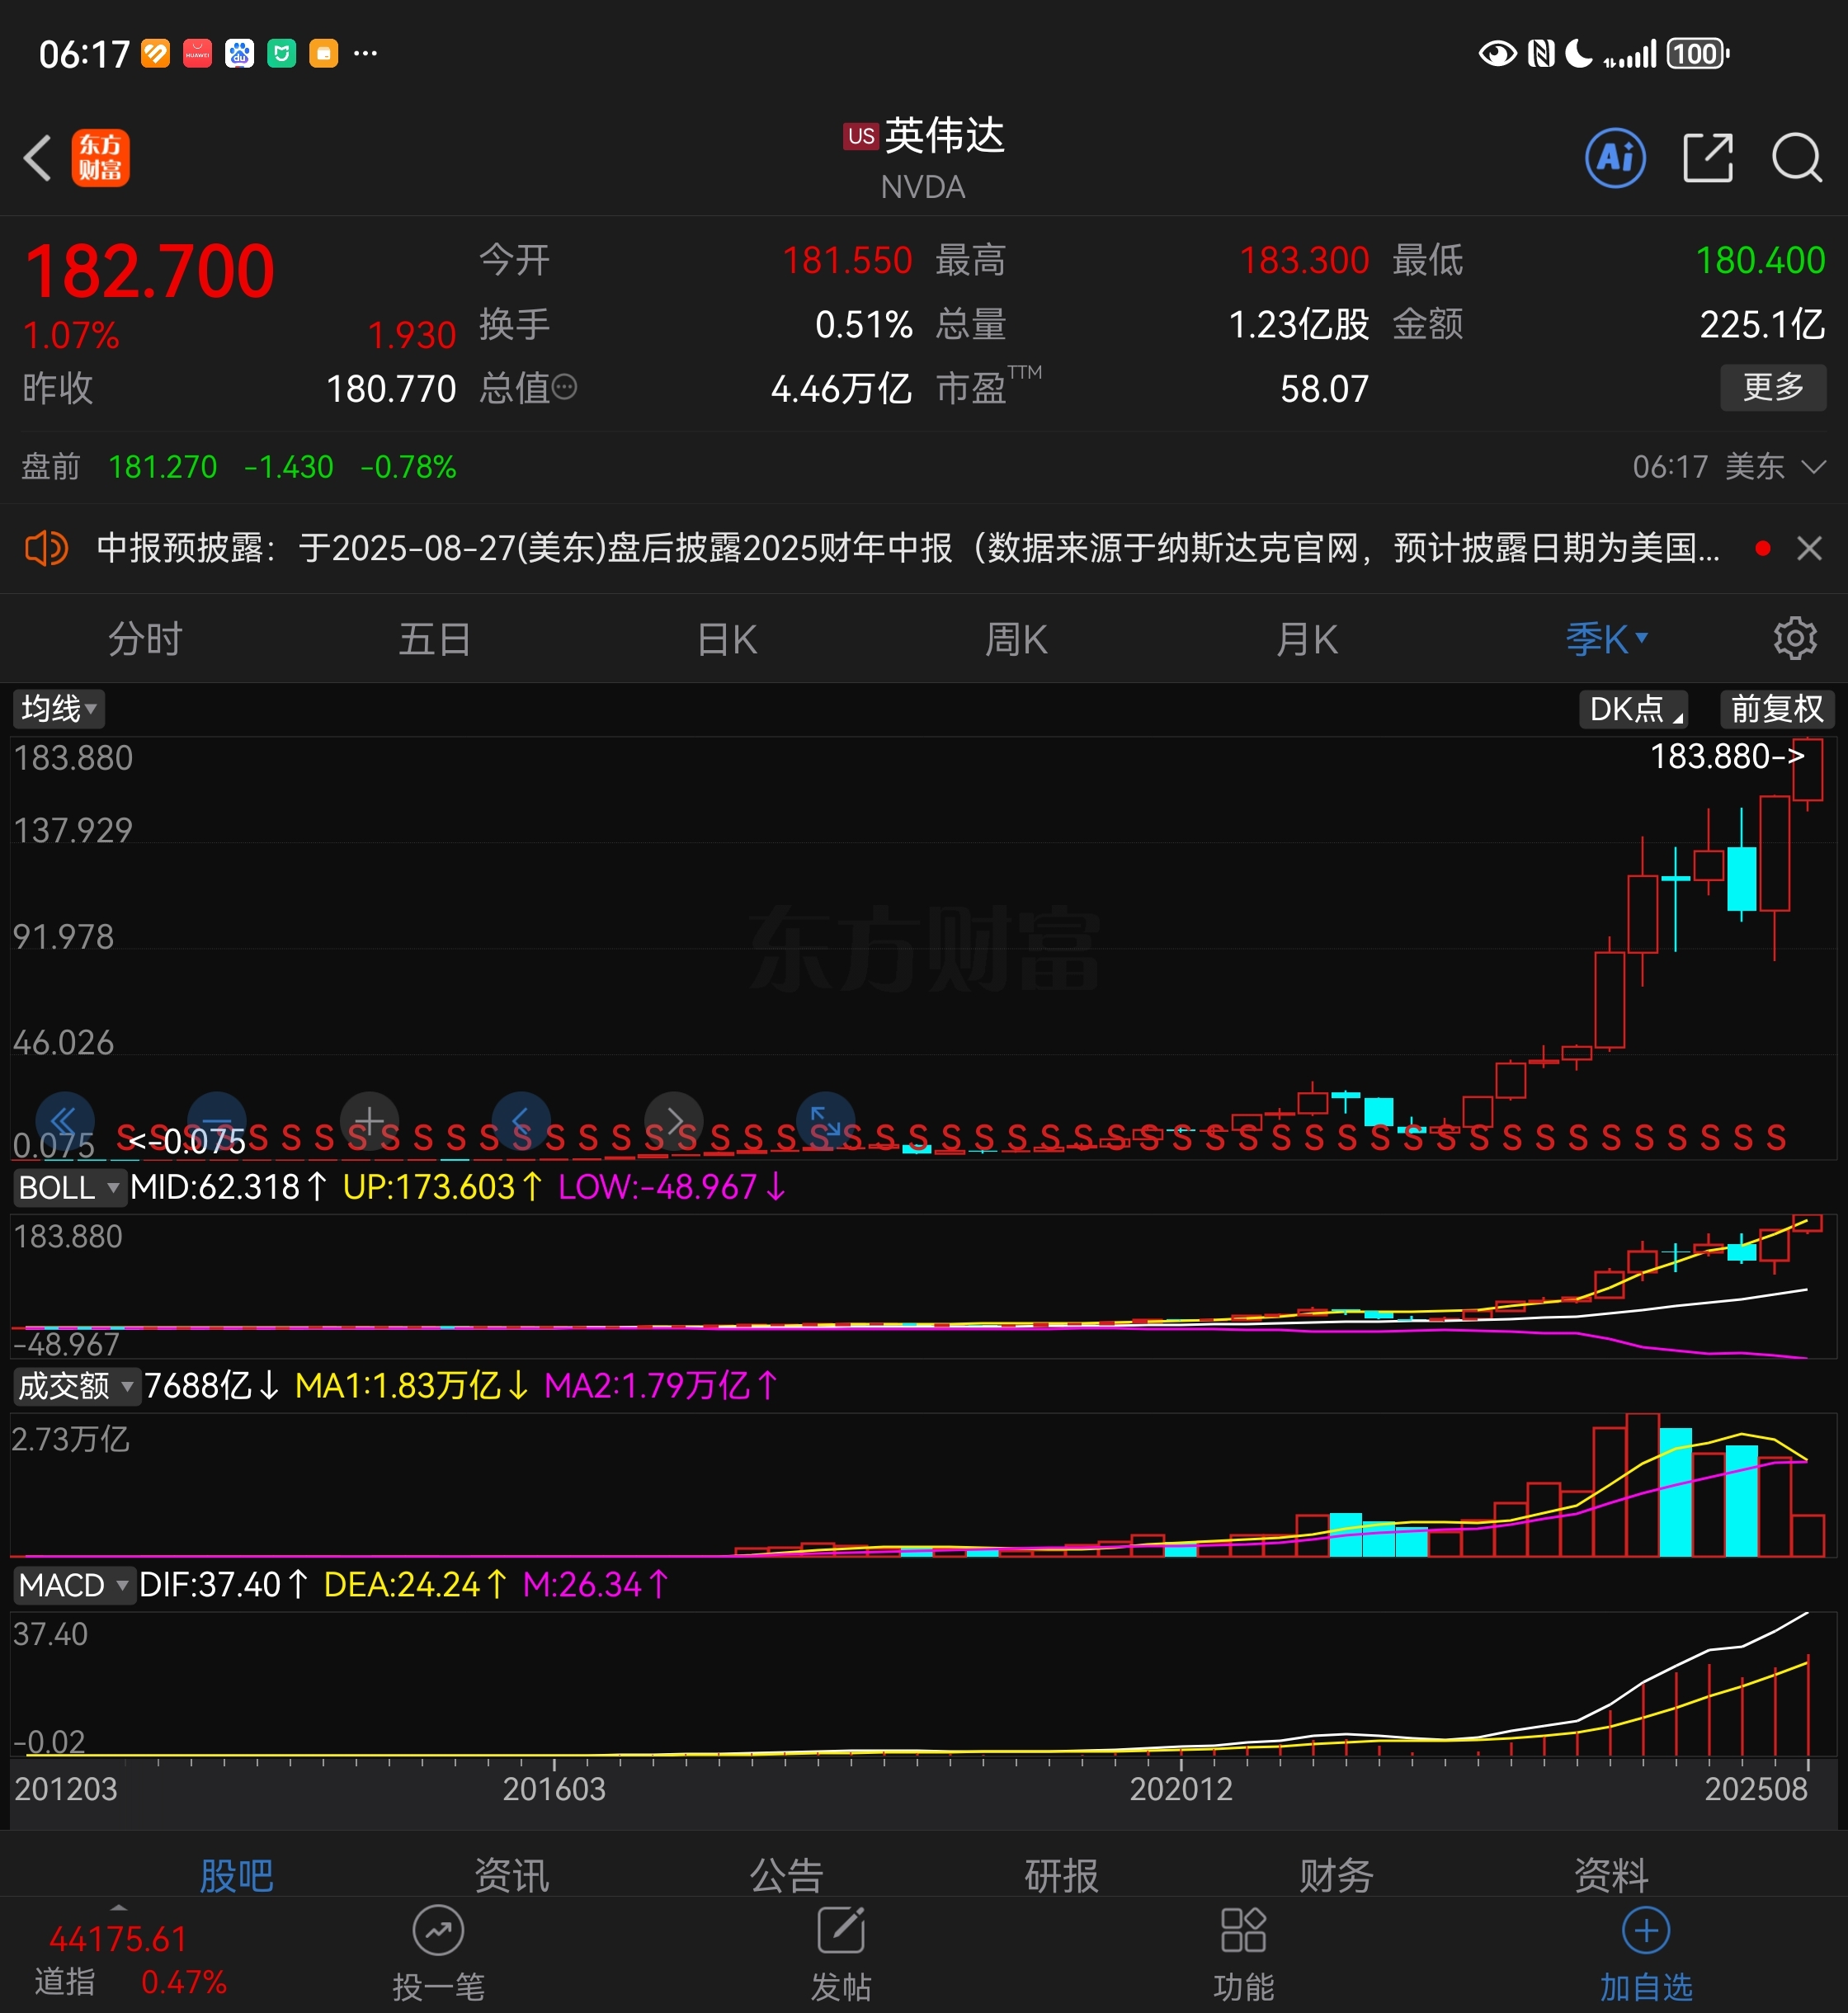Zoom in chart with plus circle

pyautogui.click(x=369, y=1121)
